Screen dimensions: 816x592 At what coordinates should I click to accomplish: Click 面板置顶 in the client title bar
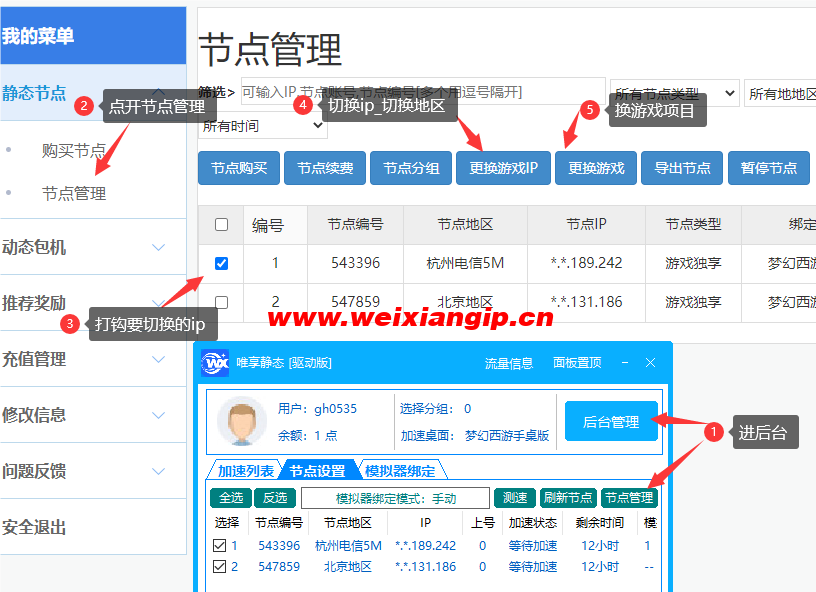point(577,363)
